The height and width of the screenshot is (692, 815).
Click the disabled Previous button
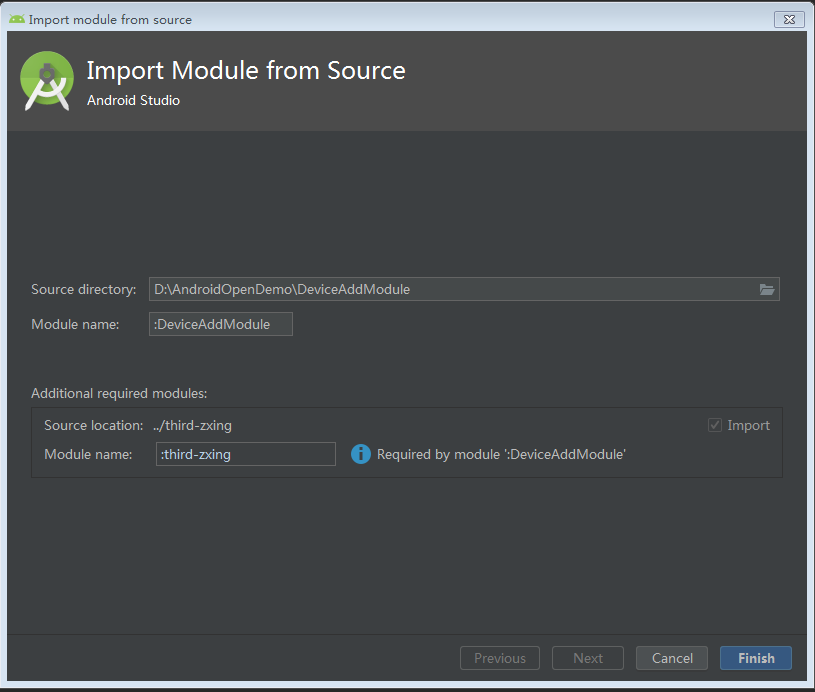point(500,658)
